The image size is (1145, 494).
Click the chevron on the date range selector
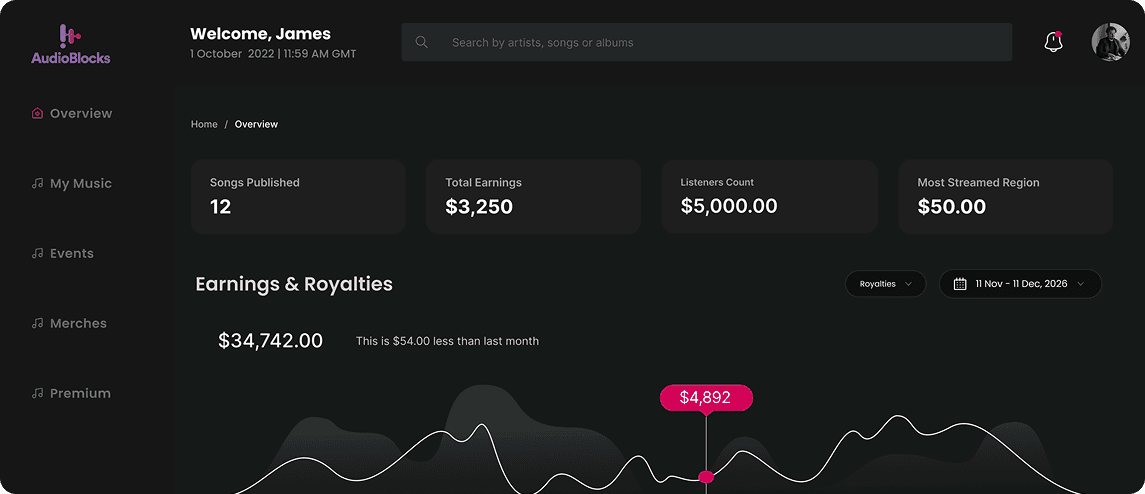click(1080, 284)
